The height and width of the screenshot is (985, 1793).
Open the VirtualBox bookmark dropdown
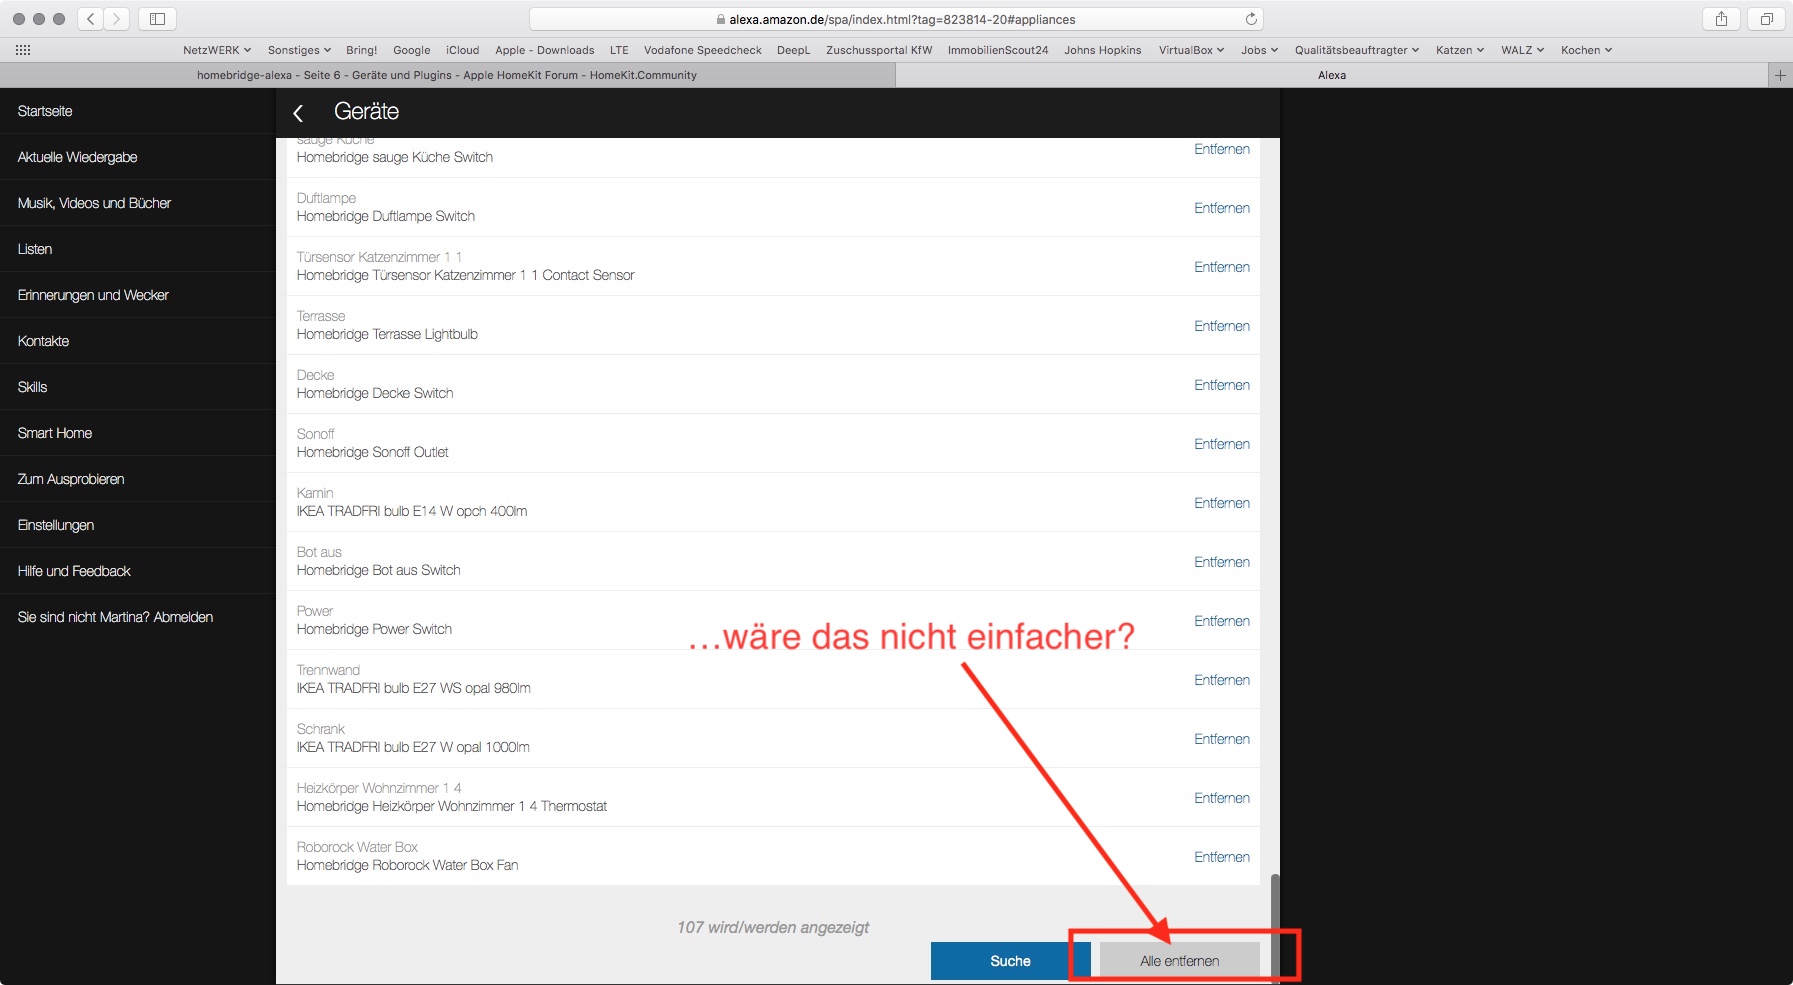1191,50
